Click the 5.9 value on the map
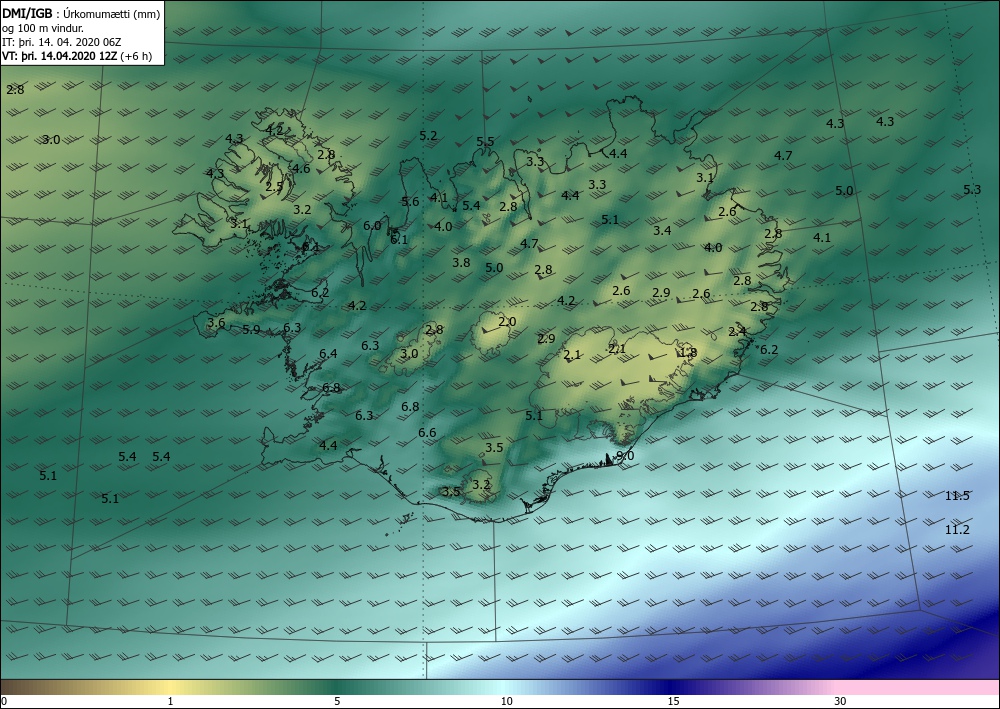The image size is (1000, 709). (251, 330)
